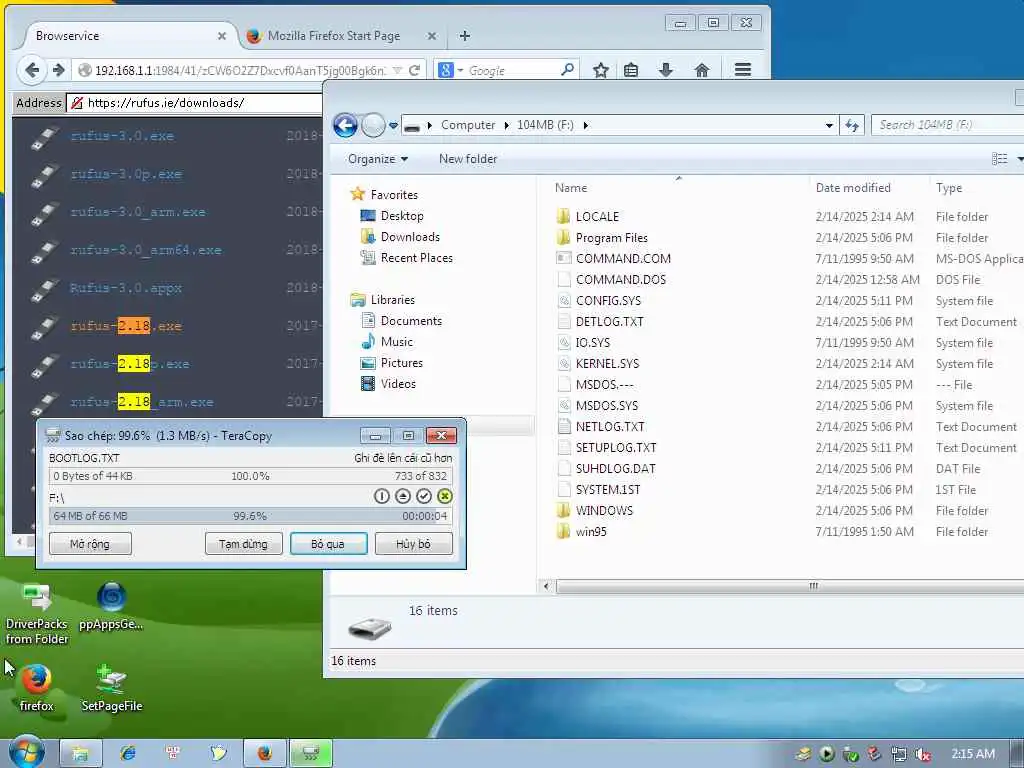The height and width of the screenshot is (768, 1024).
Task: Open Rufus-3.0.appx download link
Action: (x=126, y=287)
